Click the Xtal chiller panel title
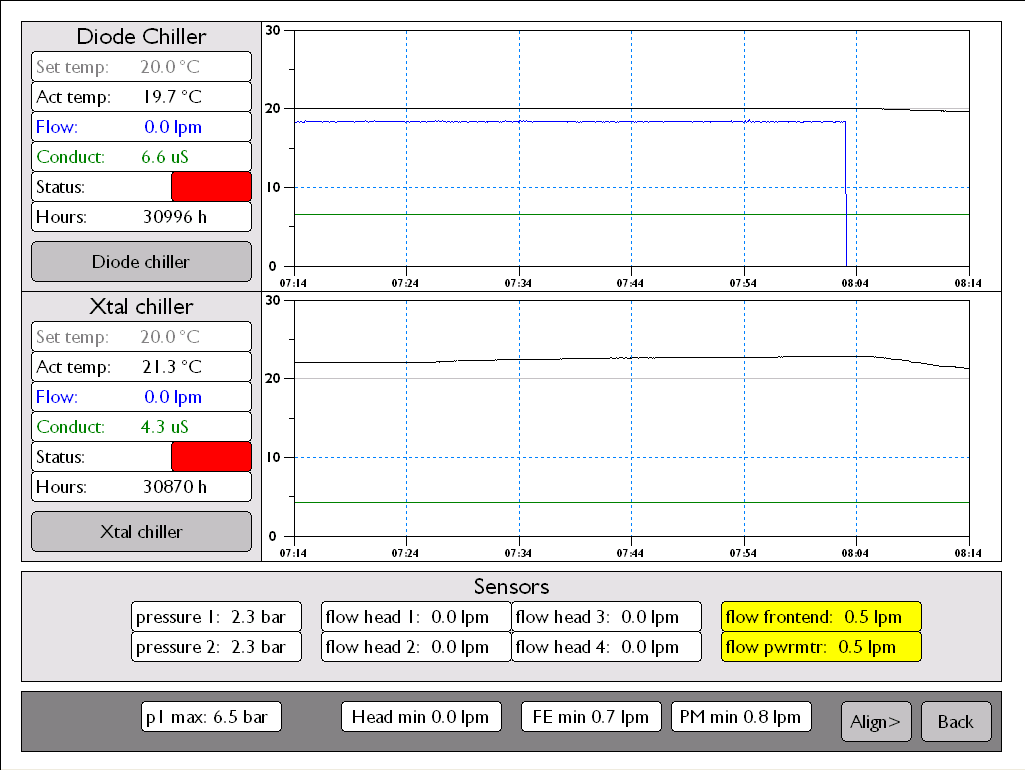Viewport: 1025px width, 770px height. (141, 307)
